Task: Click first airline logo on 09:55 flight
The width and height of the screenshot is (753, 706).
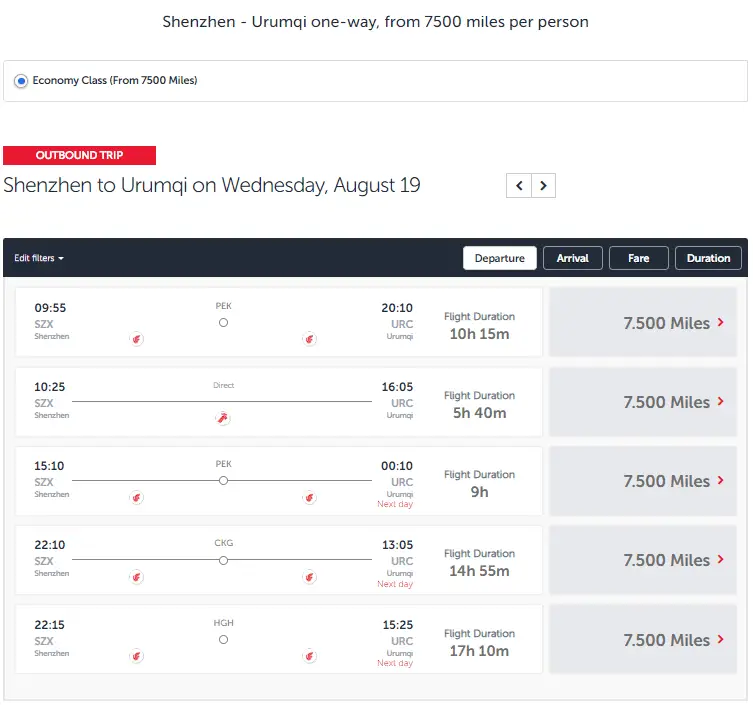Action: tap(136, 339)
